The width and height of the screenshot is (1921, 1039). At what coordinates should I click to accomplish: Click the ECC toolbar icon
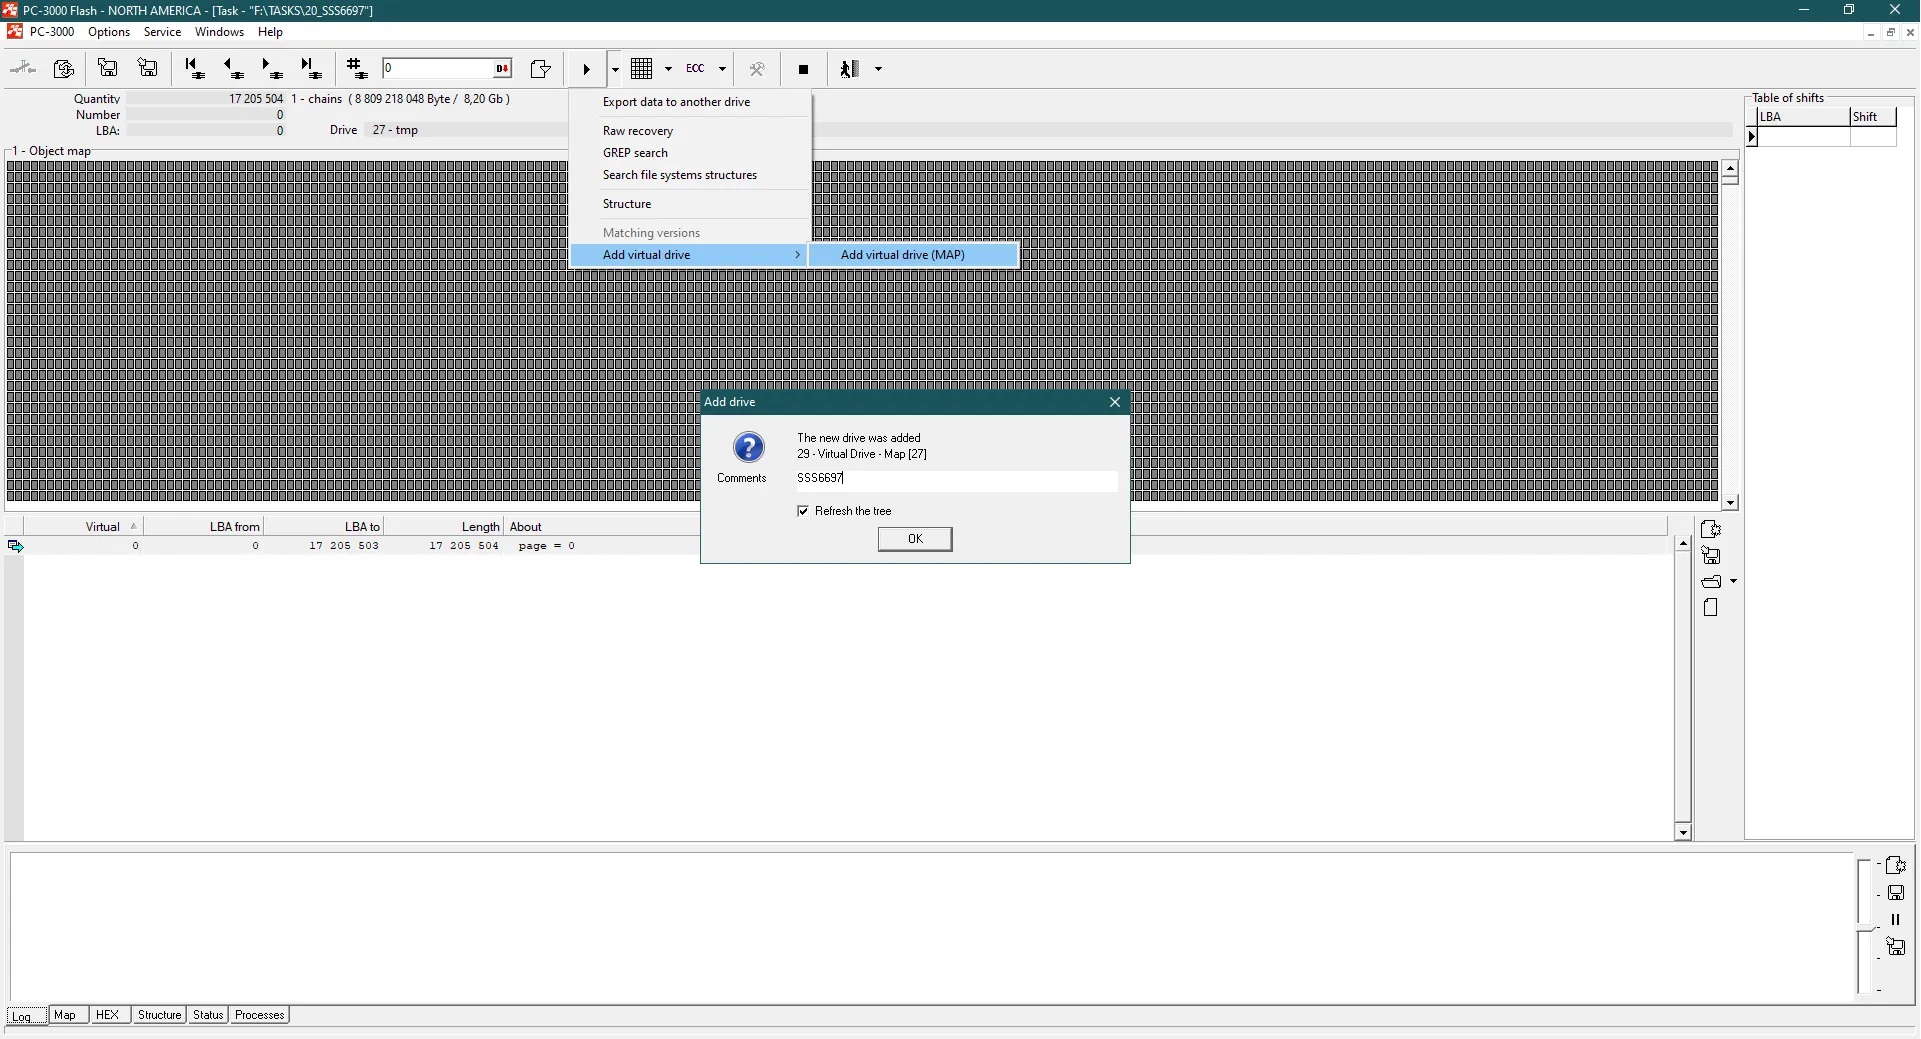695,69
